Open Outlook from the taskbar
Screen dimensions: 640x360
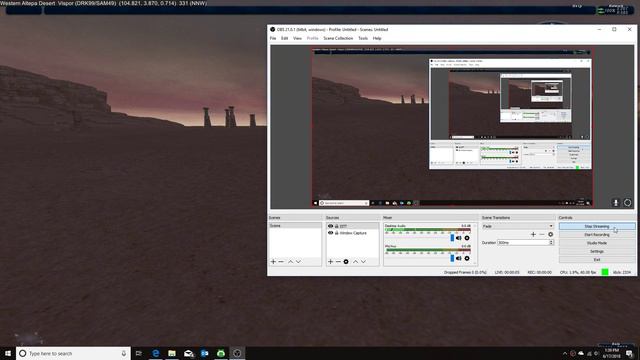(204, 353)
